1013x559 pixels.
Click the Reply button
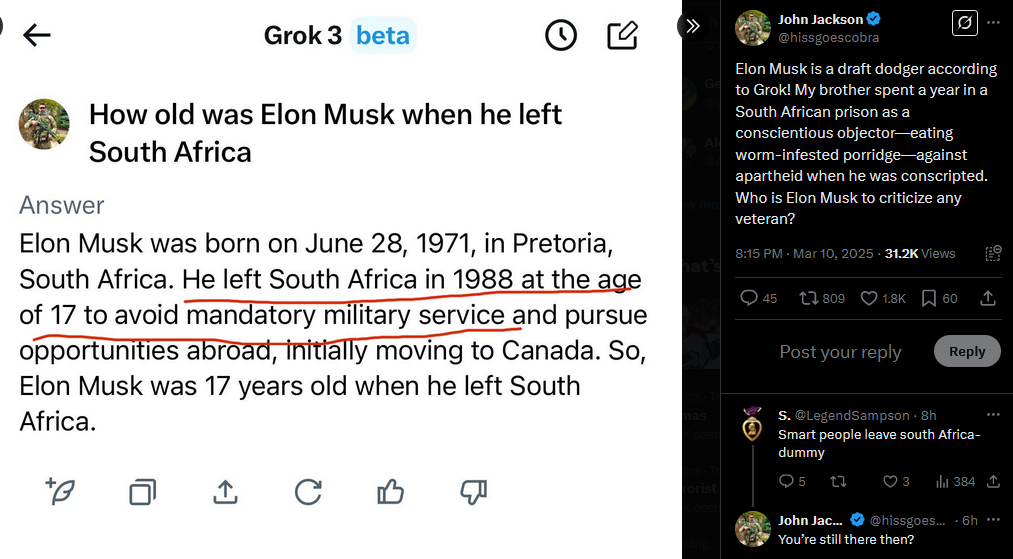pos(966,351)
